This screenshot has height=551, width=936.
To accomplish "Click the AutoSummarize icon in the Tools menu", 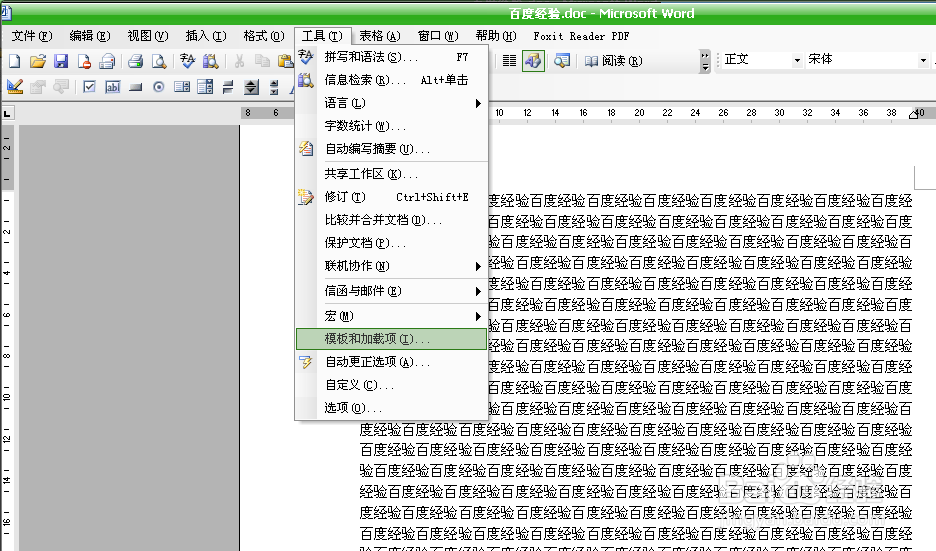I will [x=306, y=149].
